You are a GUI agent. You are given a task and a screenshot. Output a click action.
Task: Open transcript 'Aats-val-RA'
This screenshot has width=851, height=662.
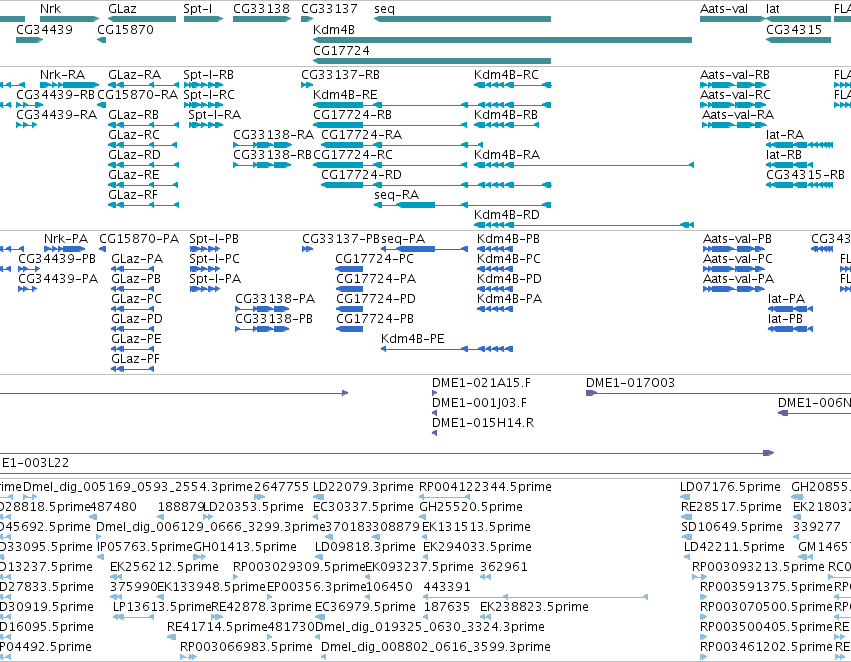pyautogui.click(x=738, y=115)
